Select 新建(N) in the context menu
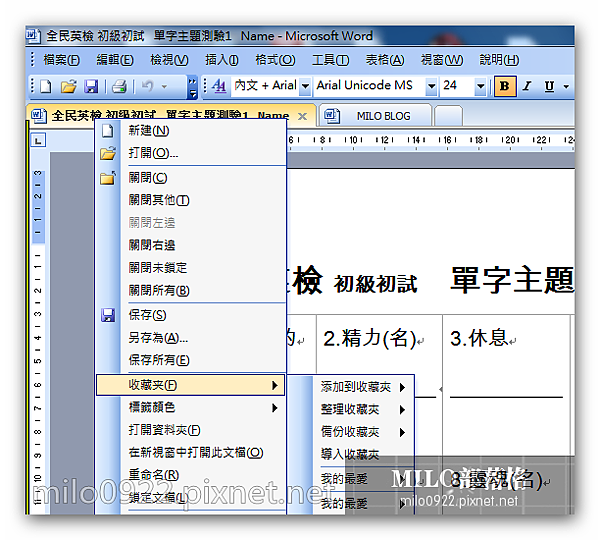Viewport: 600px width, 540px height. click(x=191, y=131)
